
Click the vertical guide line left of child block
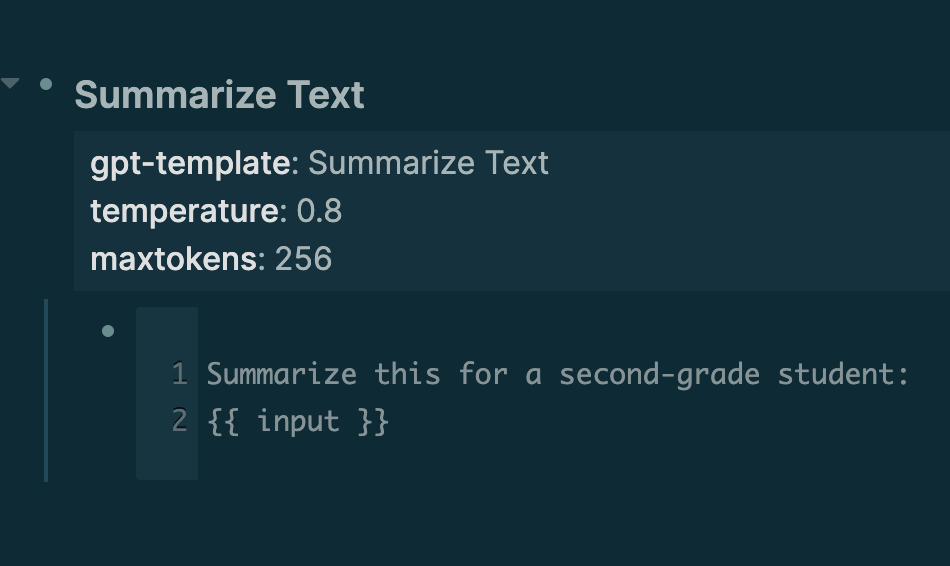[x=46, y=390]
